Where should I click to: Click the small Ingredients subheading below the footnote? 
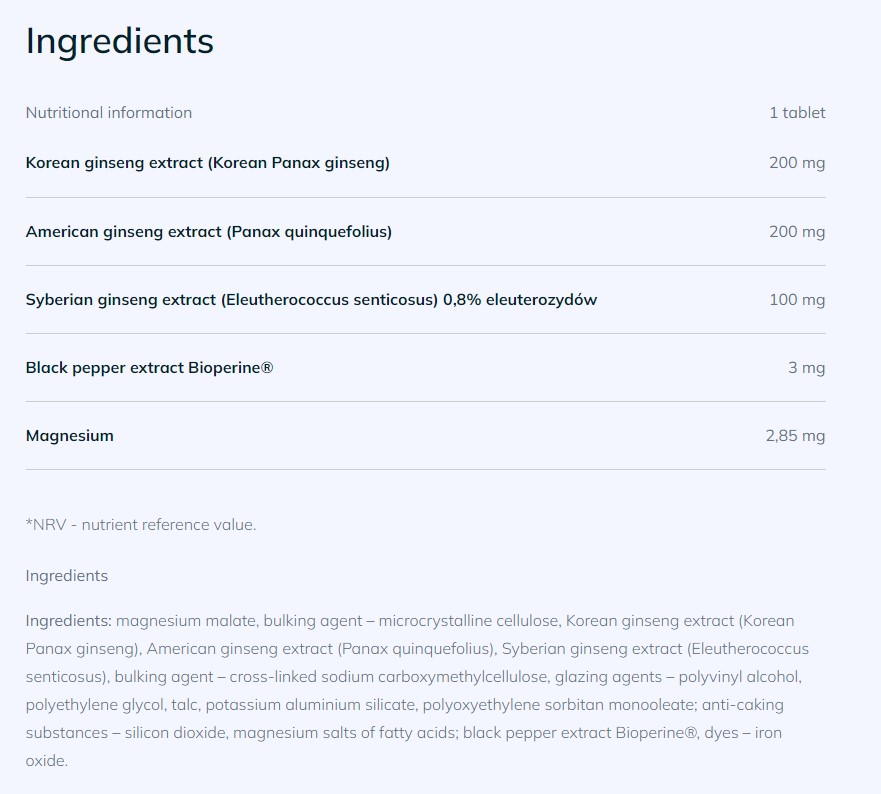(66, 576)
